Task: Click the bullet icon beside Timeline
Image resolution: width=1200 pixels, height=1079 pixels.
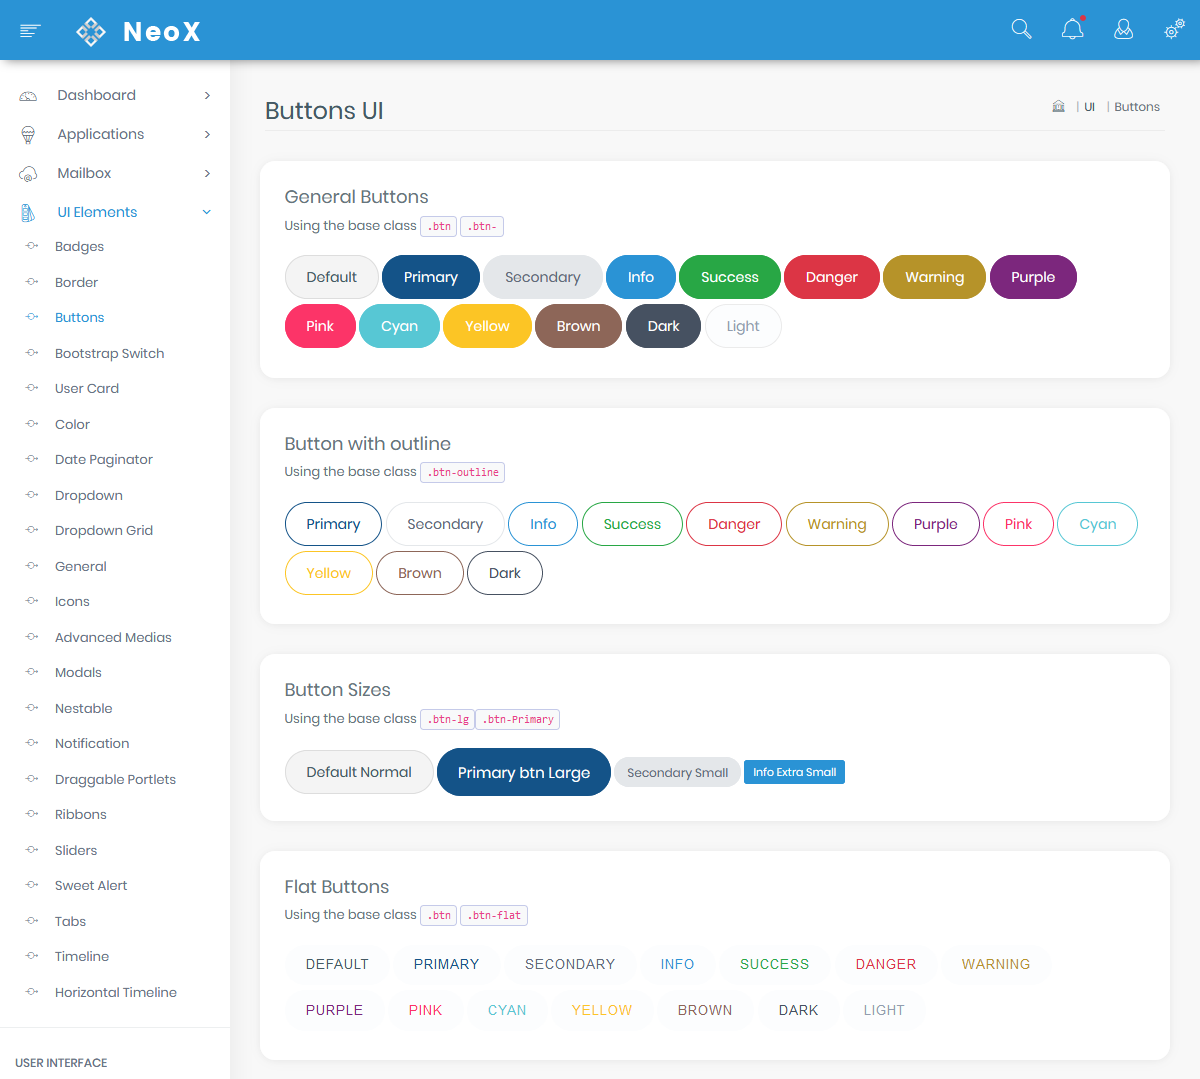Action: (32, 956)
